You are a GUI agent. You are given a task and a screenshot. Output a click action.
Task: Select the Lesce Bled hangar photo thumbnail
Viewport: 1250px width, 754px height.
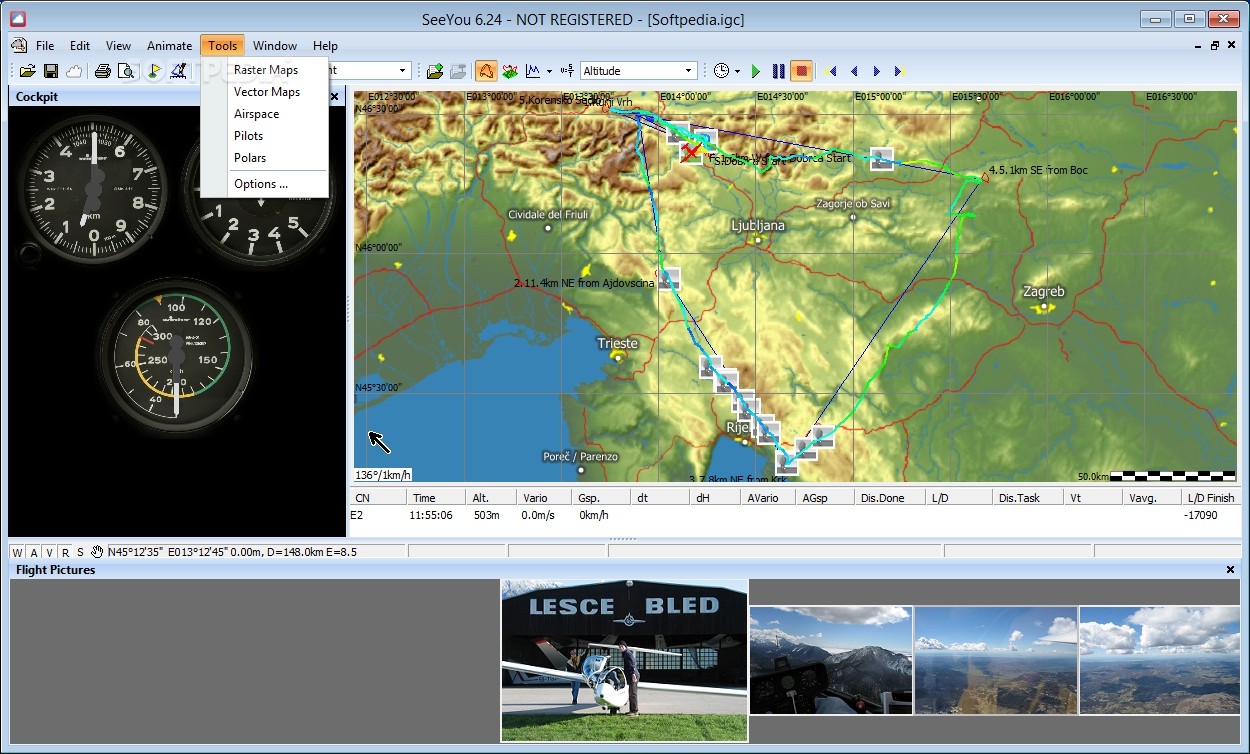point(624,660)
